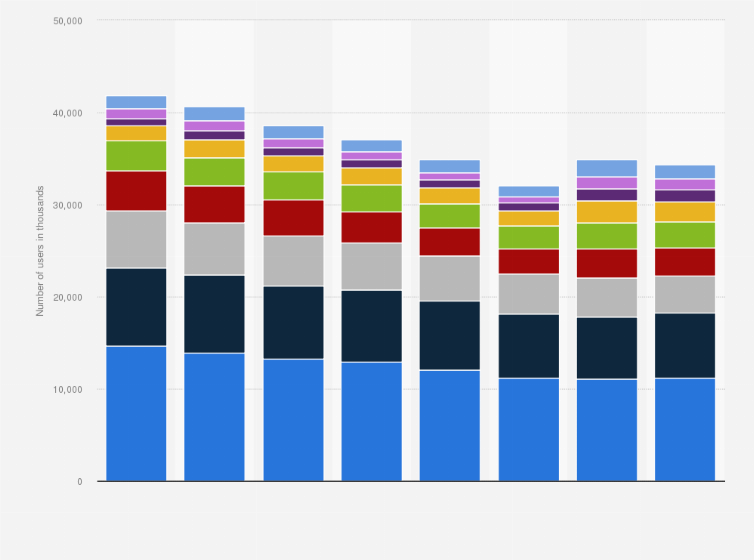Select the bright blue base segment of the tallest bar
Screen dimensions: 754x560
click(x=136, y=413)
